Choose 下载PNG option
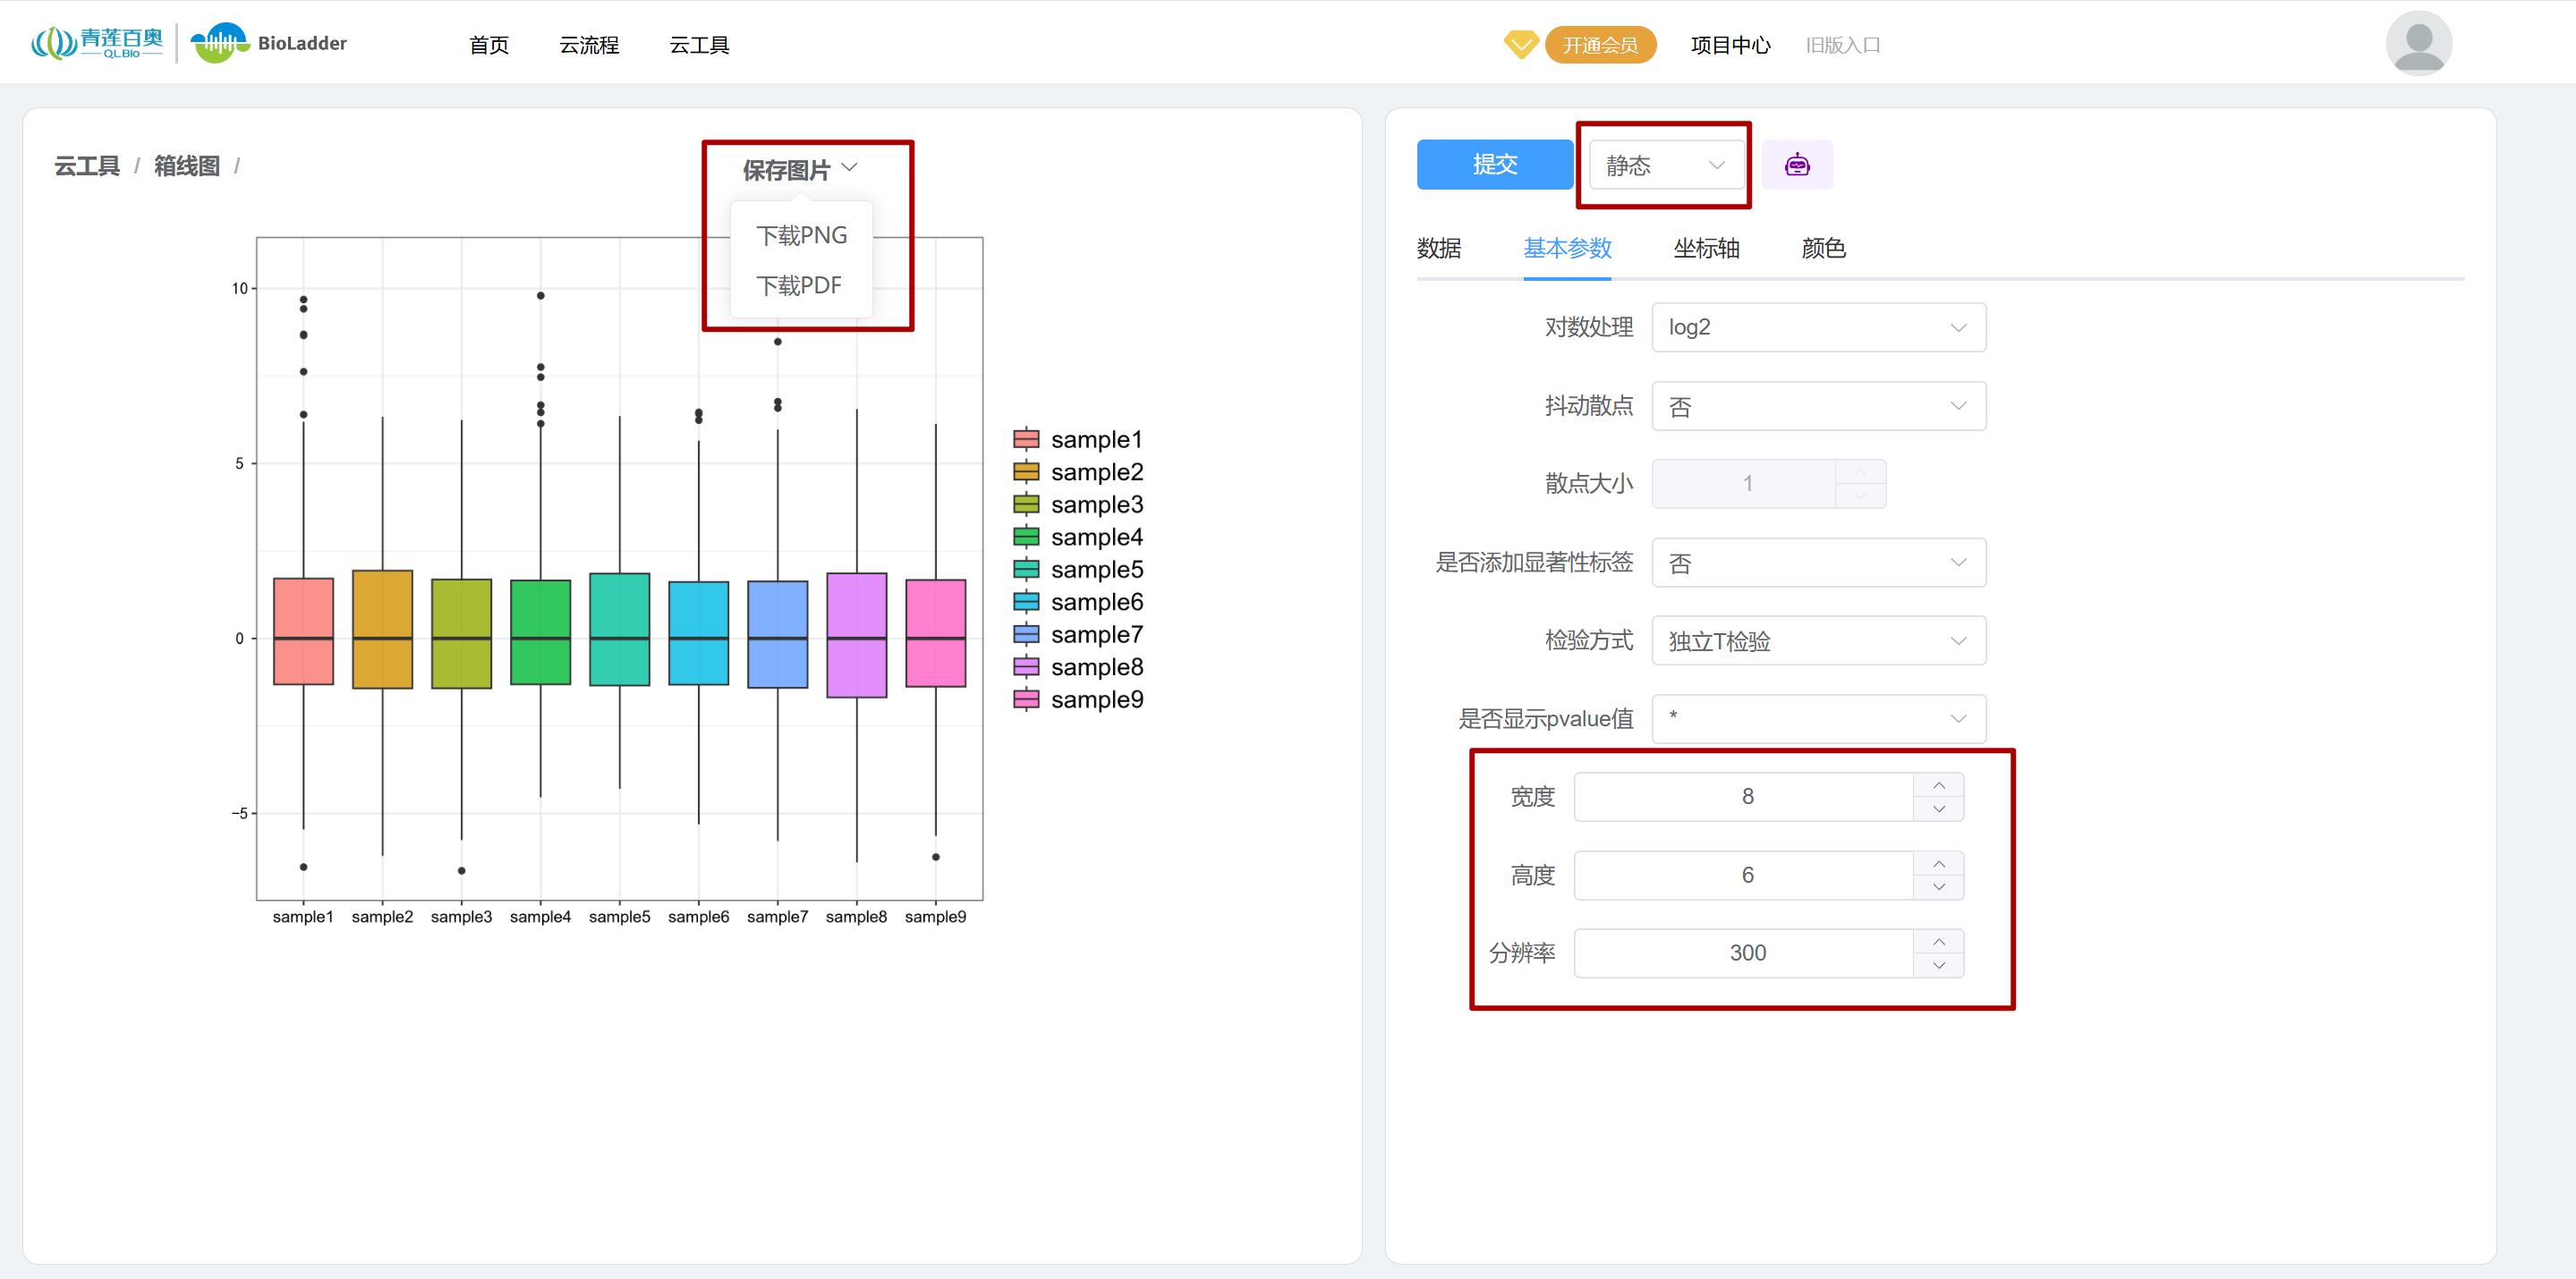2576x1279 pixels. (x=801, y=235)
